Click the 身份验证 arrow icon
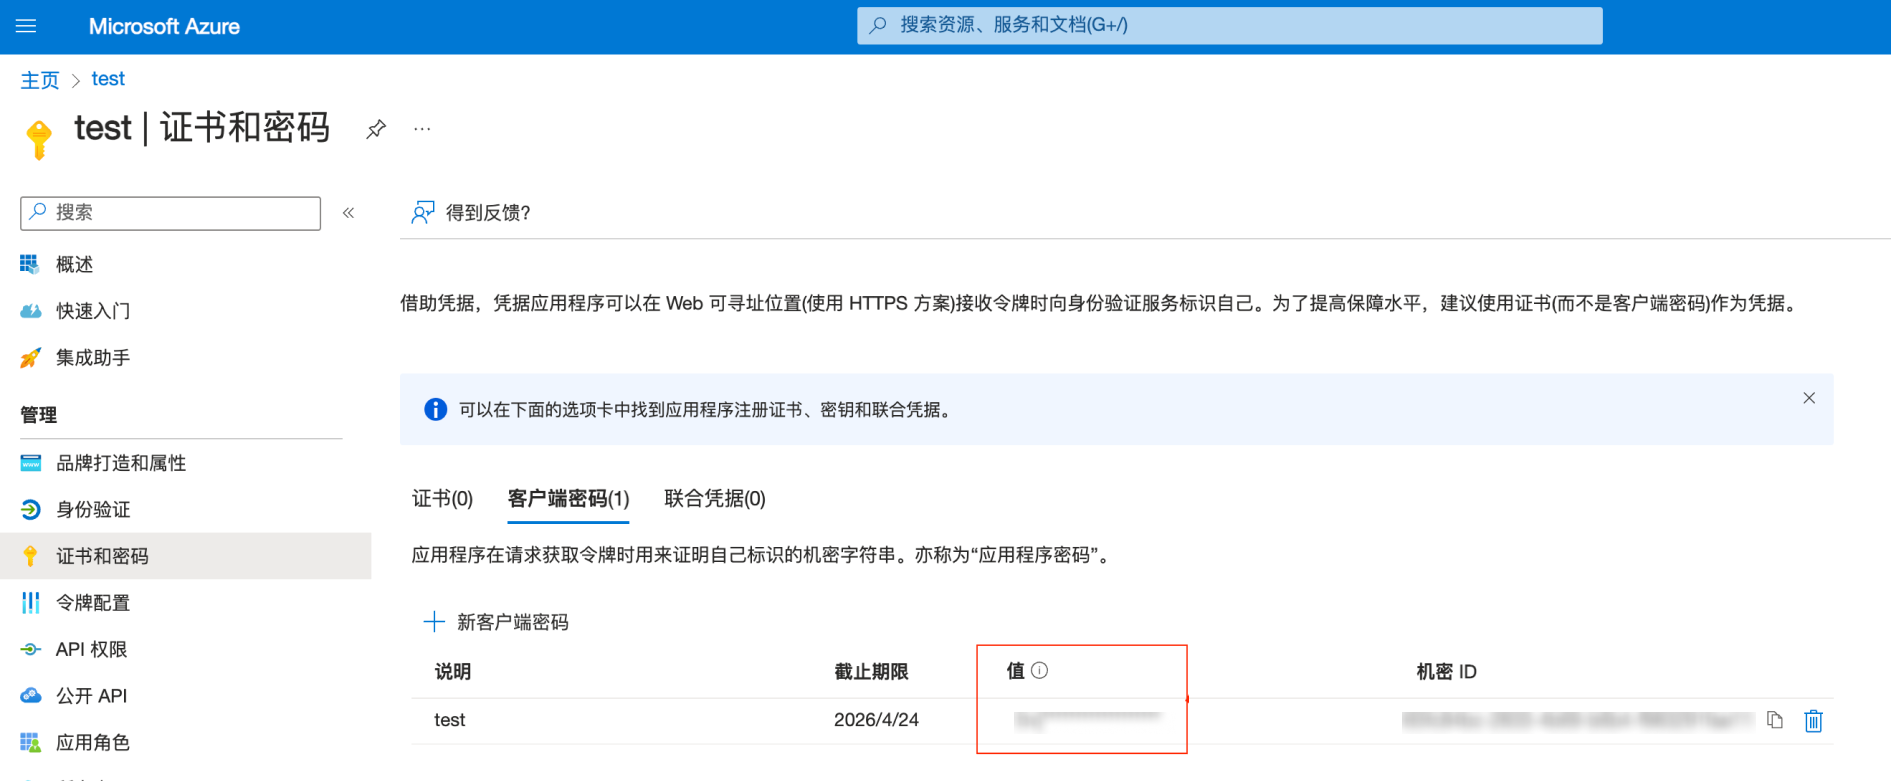This screenshot has height=781, width=1891. pos(30,509)
